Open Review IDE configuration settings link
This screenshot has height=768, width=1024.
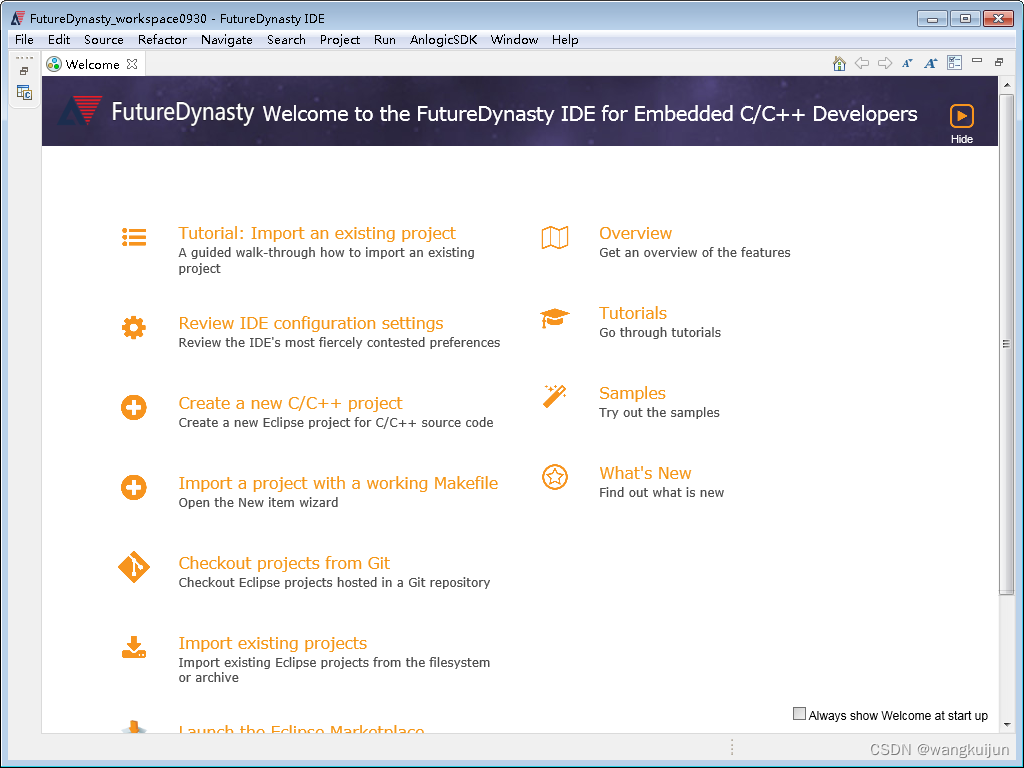(x=311, y=323)
